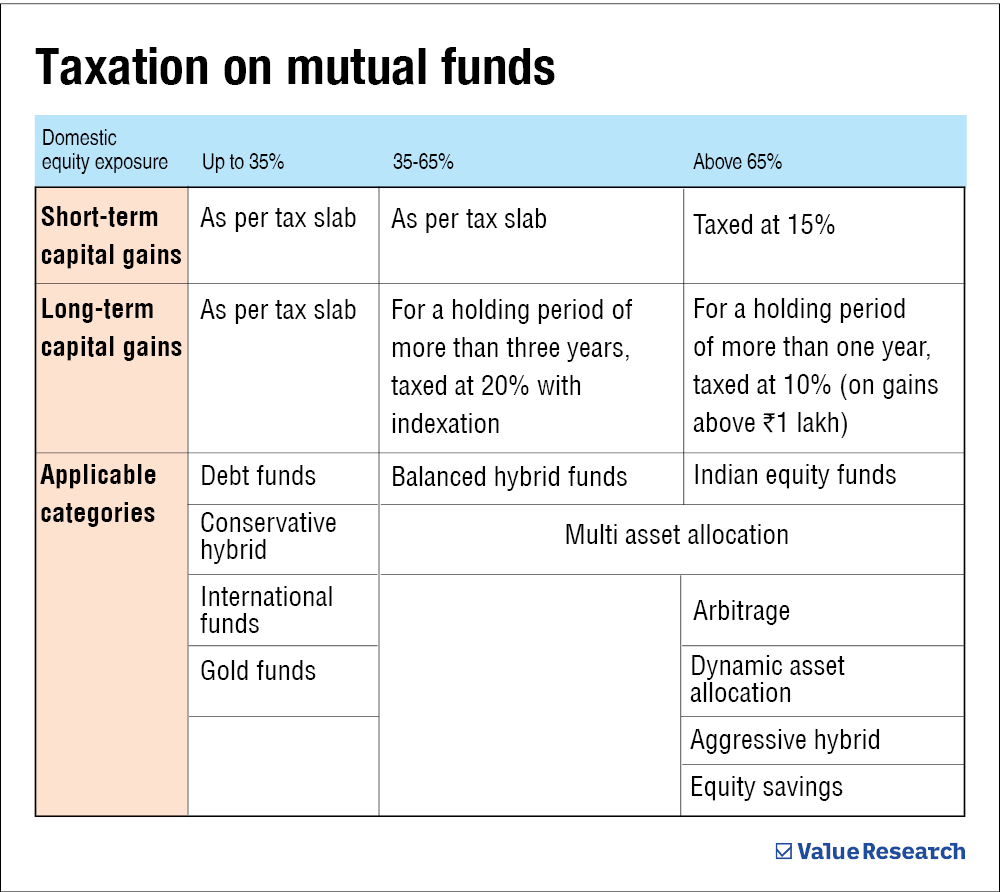Viewport: 1000px width, 892px height.
Task: Click the 'Aggressive hybrid' cell
Action: pyautogui.click(x=785, y=740)
